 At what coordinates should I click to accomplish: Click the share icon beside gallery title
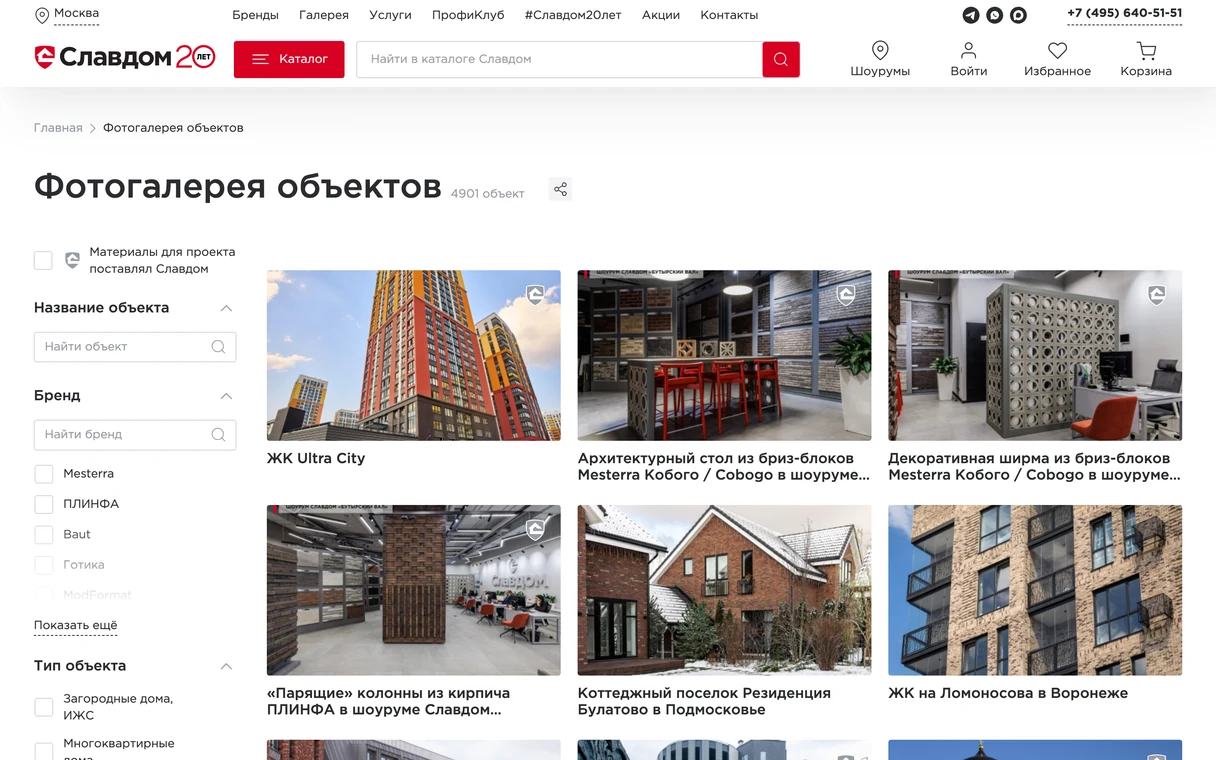[560, 189]
